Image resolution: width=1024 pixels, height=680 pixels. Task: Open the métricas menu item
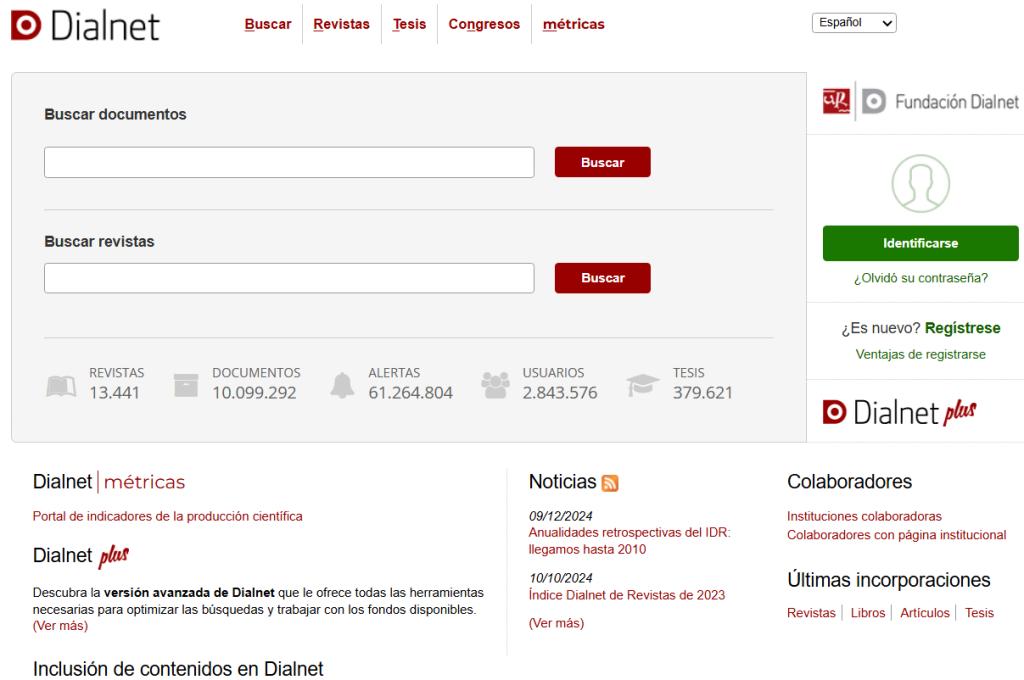pos(573,24)
